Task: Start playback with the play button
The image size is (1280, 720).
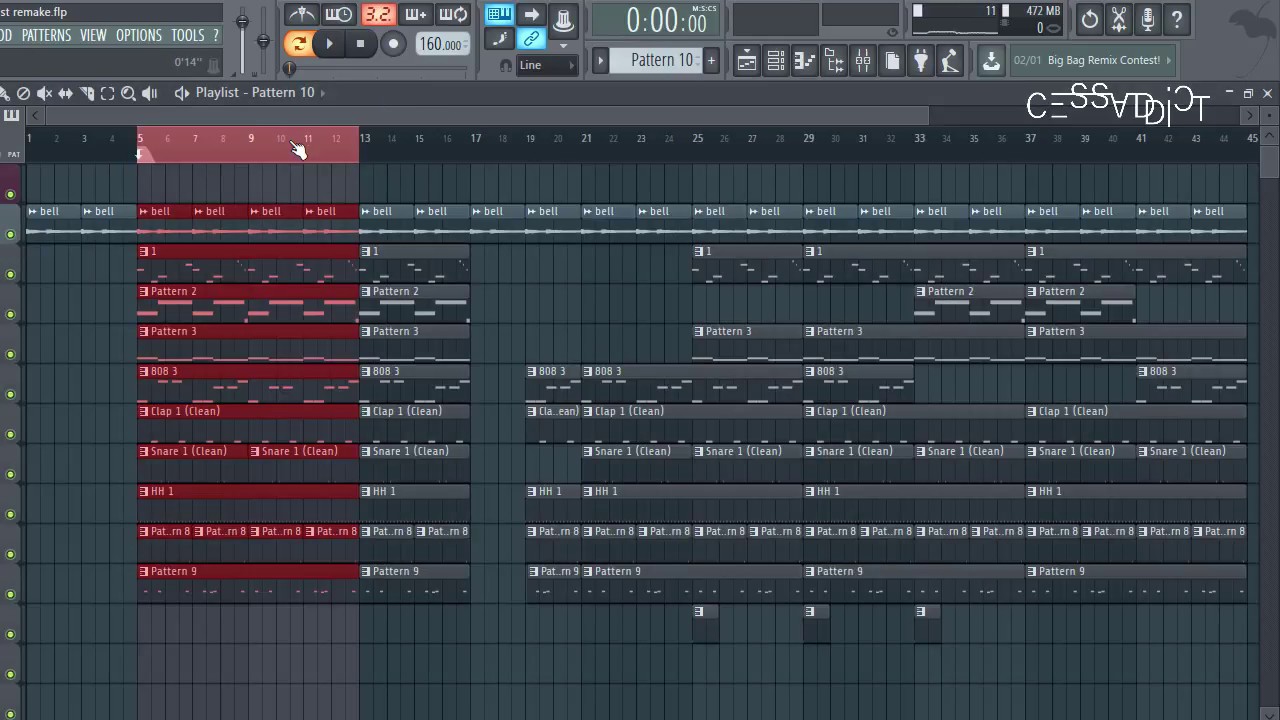Action: click(329, 43)
